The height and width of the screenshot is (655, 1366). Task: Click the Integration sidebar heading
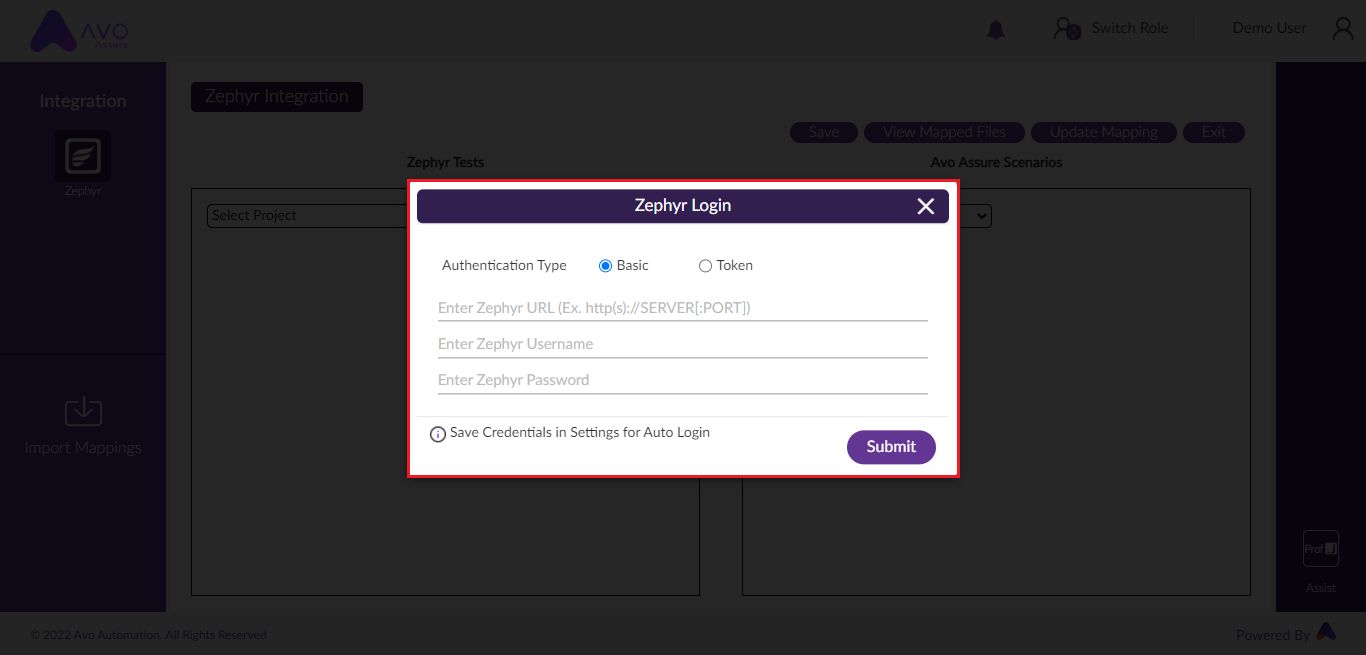[x=83, y=101]
